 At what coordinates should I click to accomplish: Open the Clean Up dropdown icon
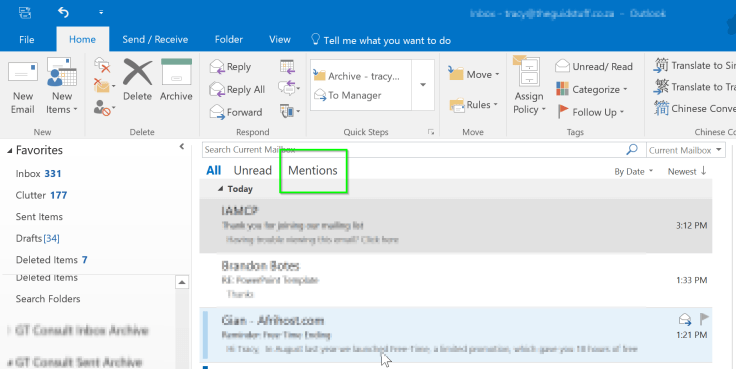(x=104, y=86)
